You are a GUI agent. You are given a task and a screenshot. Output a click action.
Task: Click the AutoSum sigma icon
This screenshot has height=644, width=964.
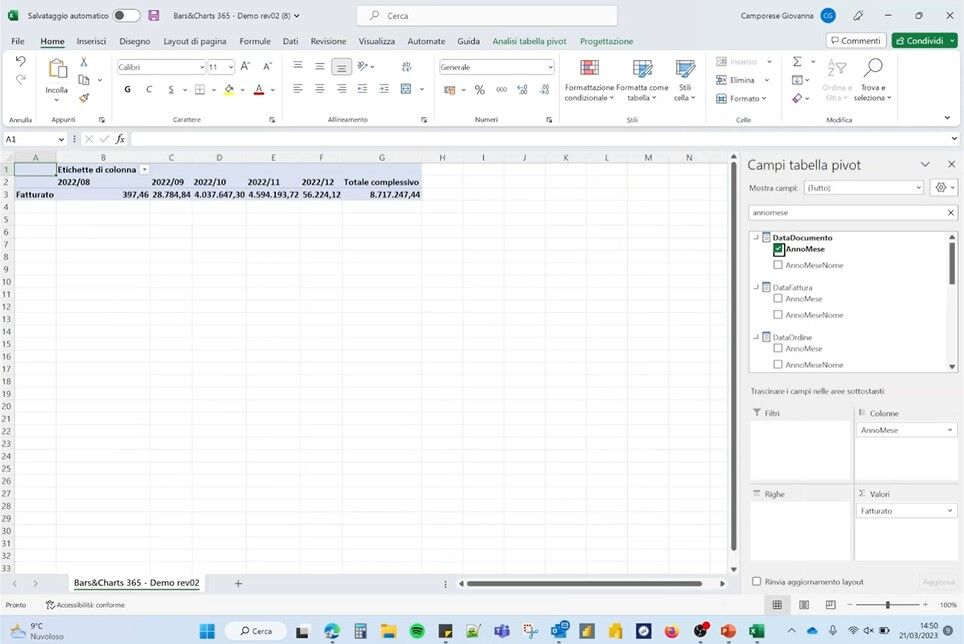pos(797,62)
